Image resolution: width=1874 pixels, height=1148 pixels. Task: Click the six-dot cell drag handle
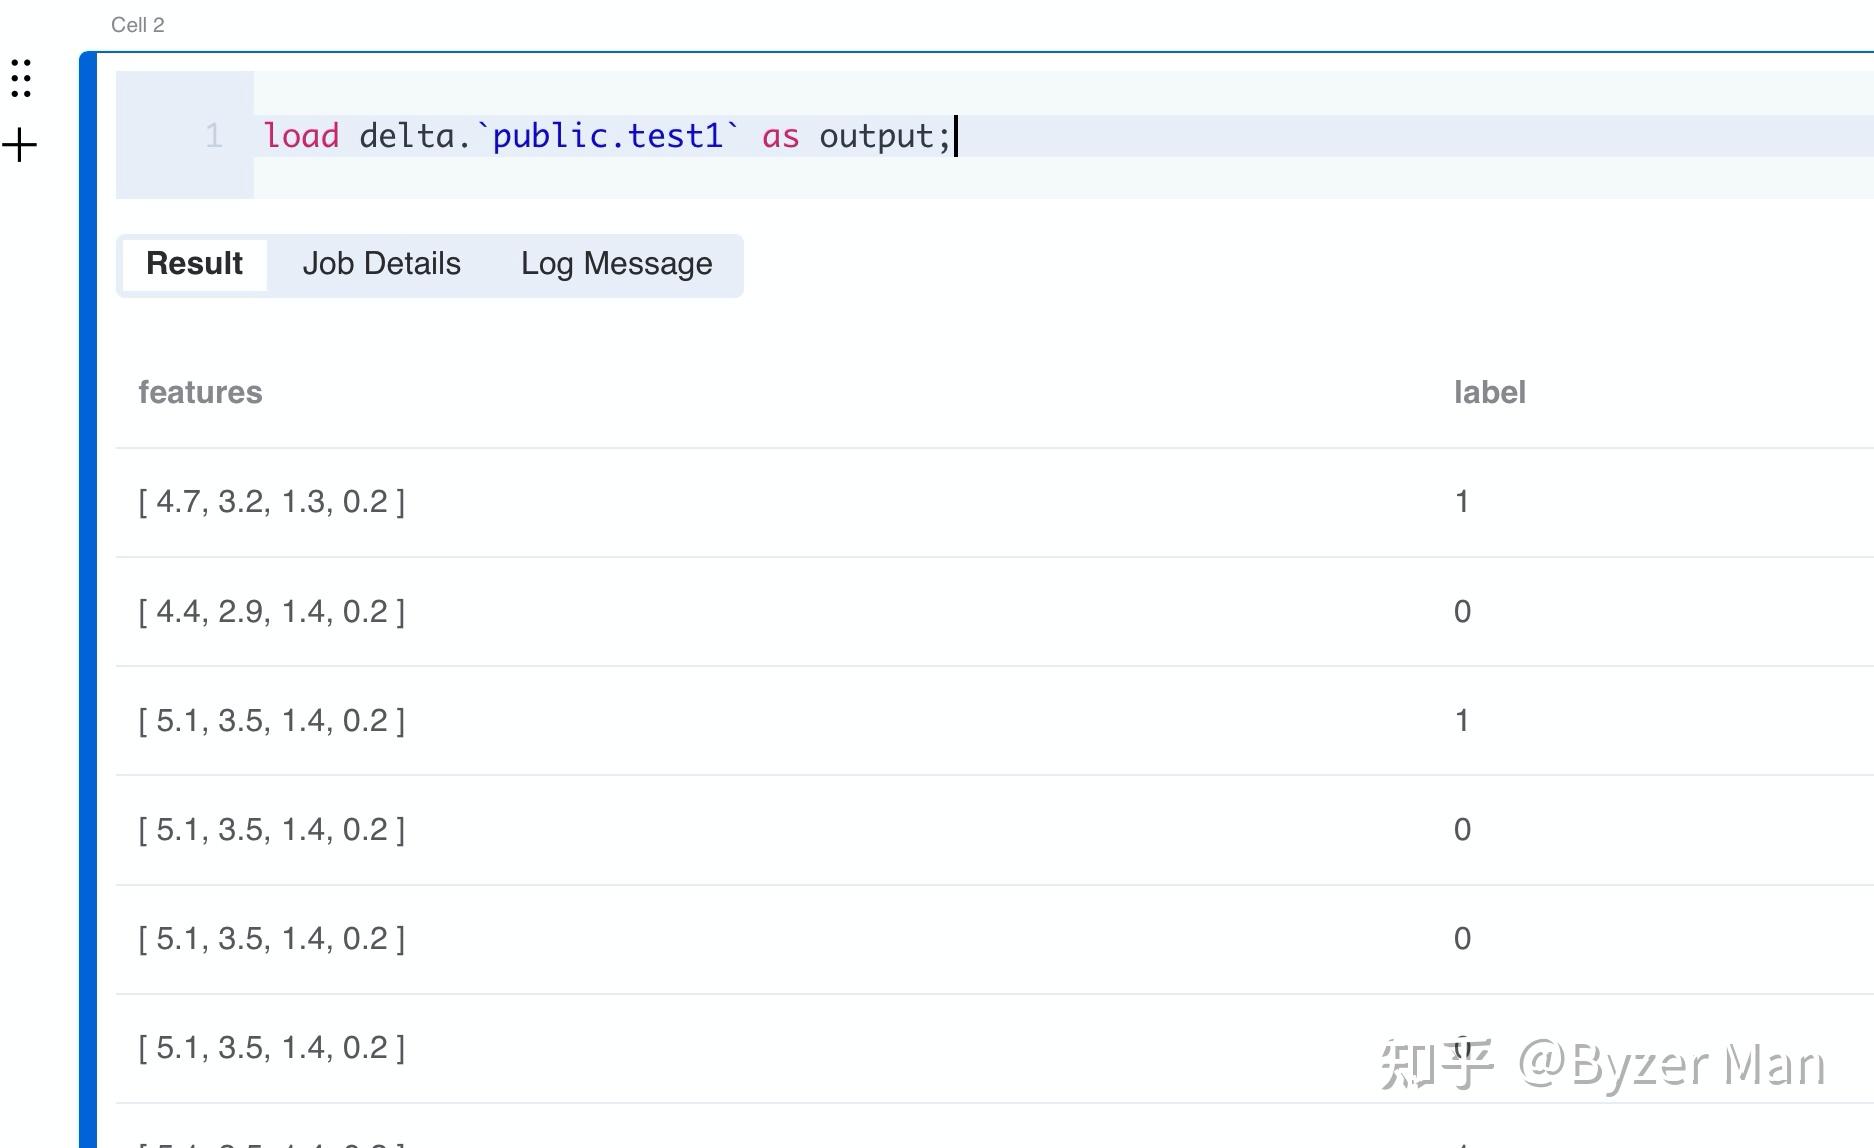[x=21, y=78]
